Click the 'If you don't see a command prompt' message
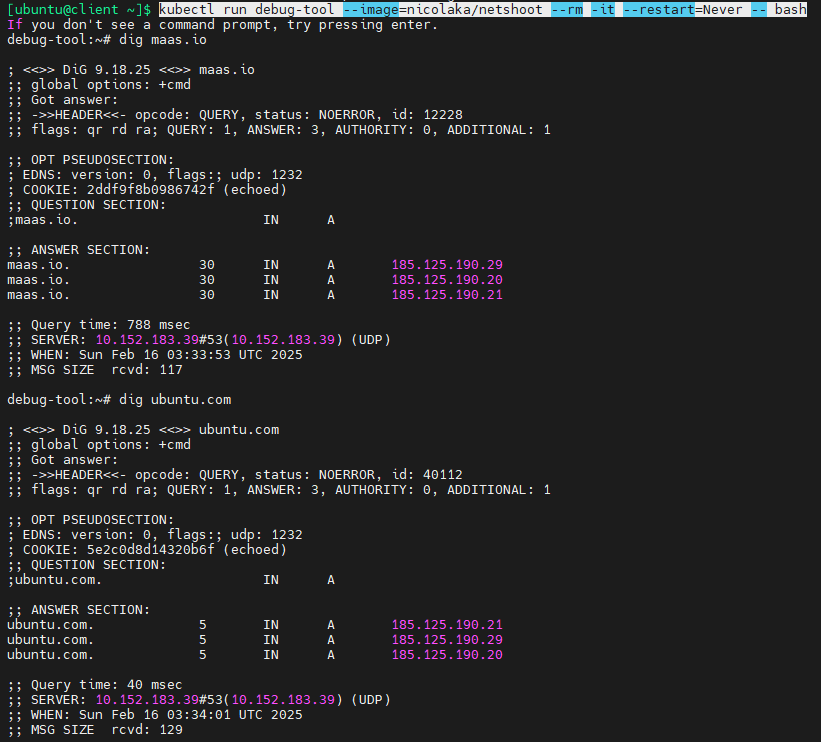 coord(223,25)
